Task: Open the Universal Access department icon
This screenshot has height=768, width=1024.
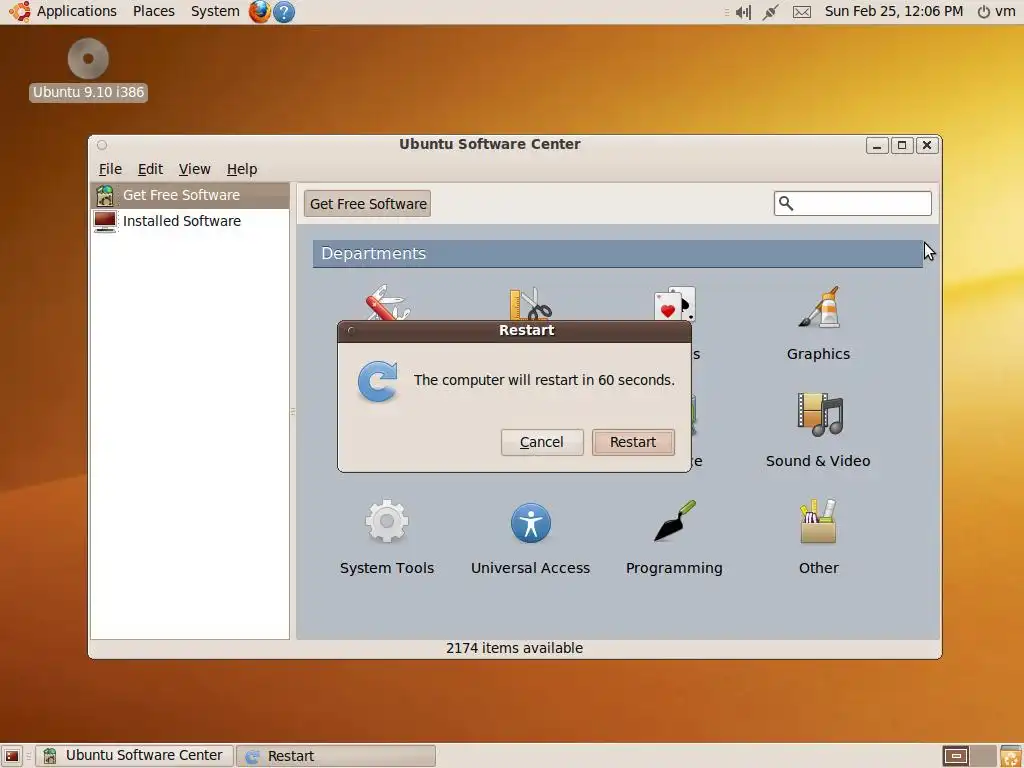Action: coord(530,522)
